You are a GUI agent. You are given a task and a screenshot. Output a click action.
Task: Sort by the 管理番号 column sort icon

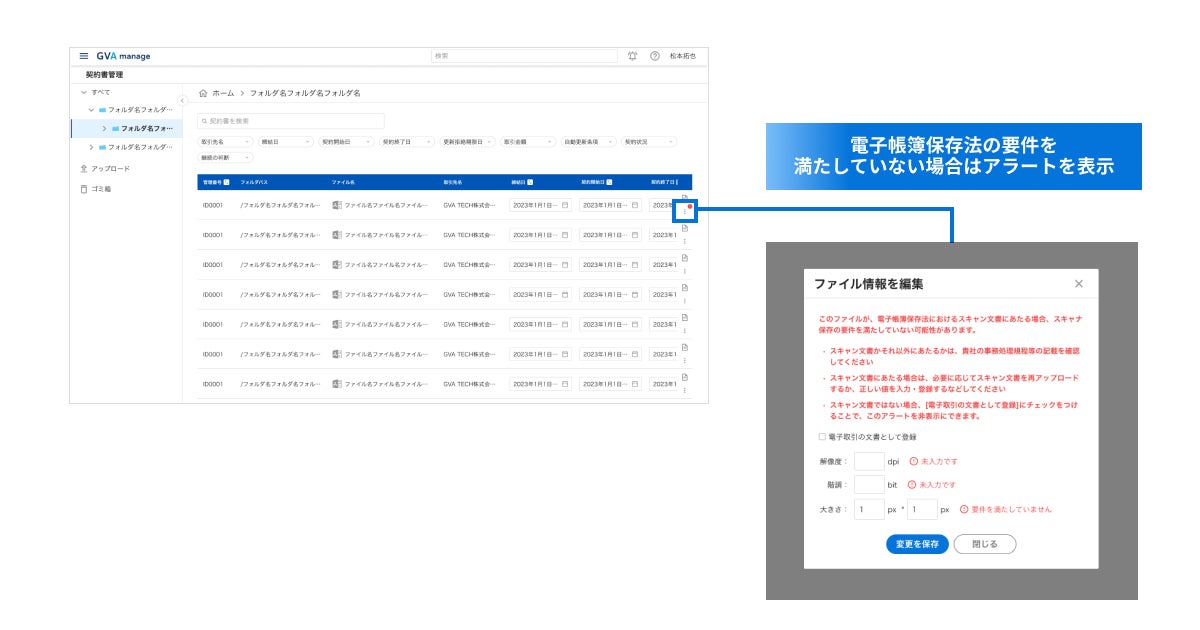(x=227, y=183)
